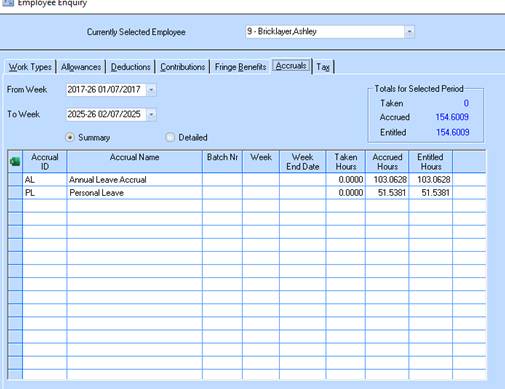Click the From Week date field 2017-26 01/07/2017
The image size is (505, 389).
(x=106, y=90)
